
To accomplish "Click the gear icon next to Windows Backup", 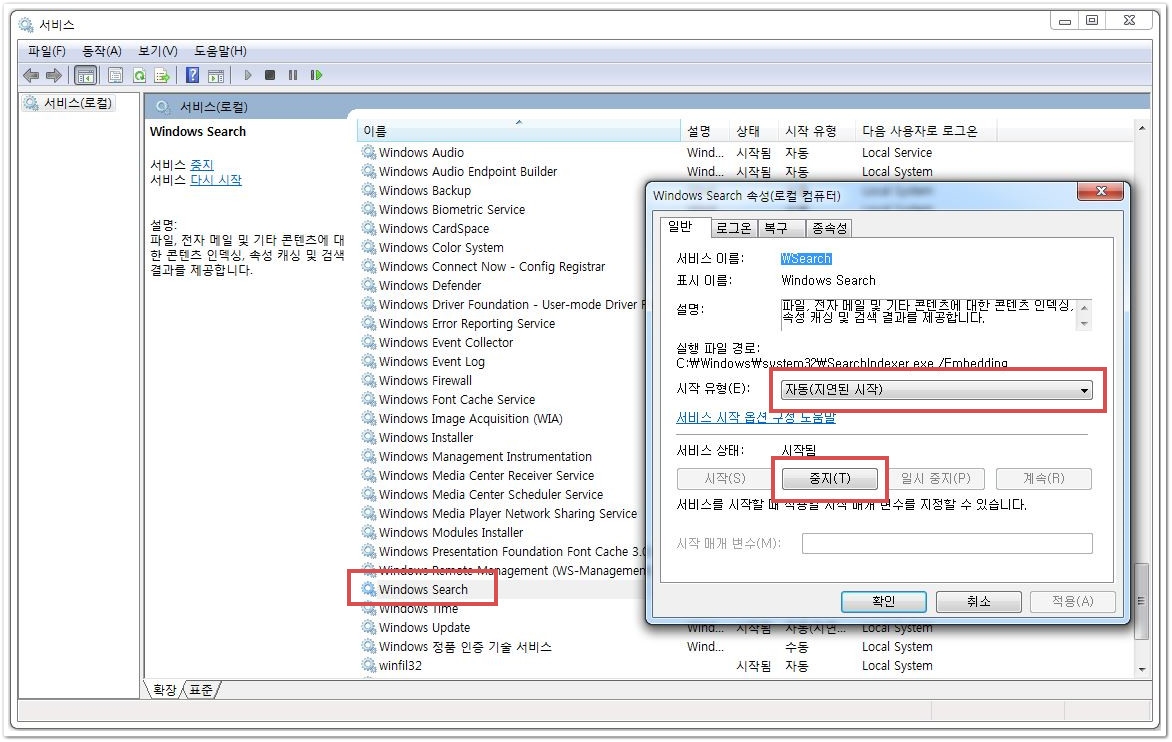I will [x=368, y=191].
